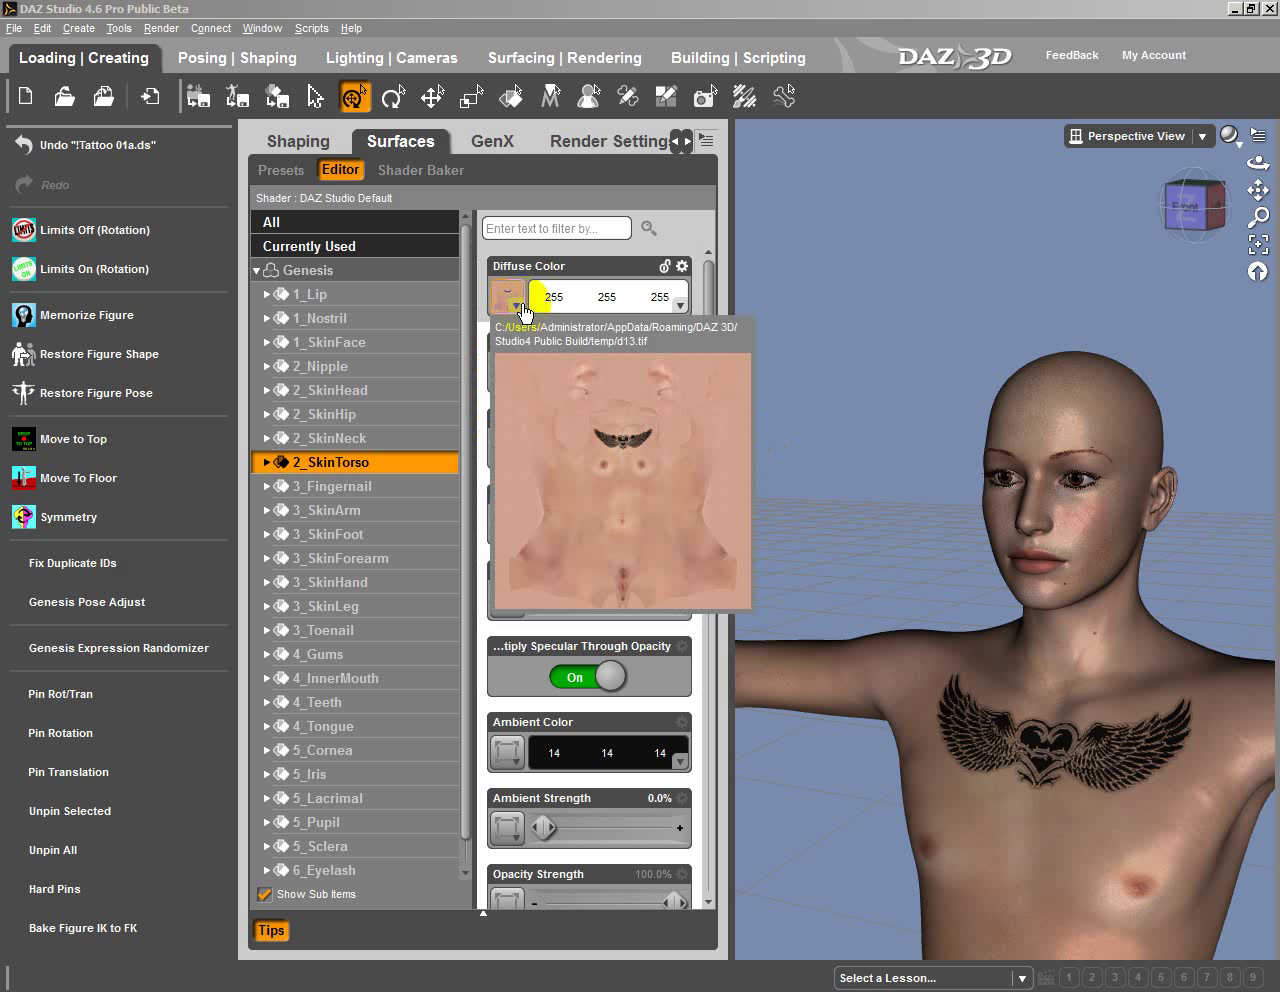
Task: Click the Restore Figure Pose icon
Action: pyautogui.click(x=24, y=393)
